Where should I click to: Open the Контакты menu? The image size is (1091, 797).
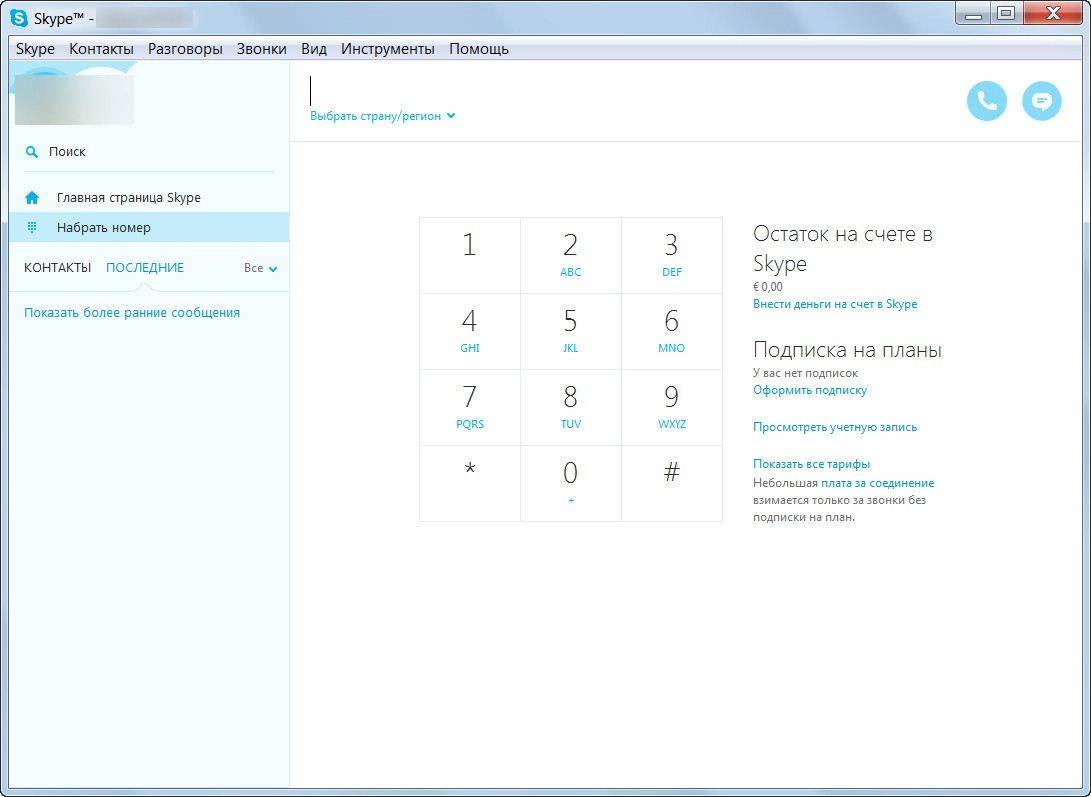(x=102, y=49)
